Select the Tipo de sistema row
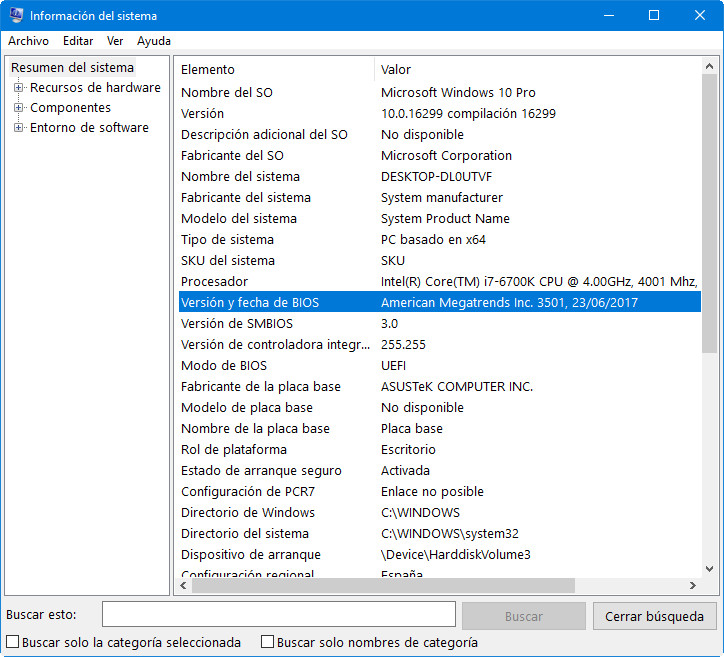Viewport: 724px width, 657px height. pos(440,240)
